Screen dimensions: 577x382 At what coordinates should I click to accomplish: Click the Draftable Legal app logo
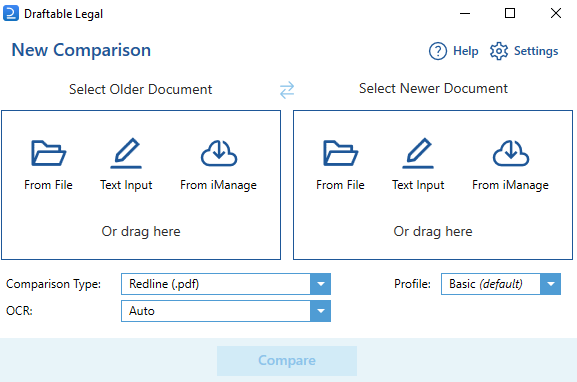(x=11, y=14)
